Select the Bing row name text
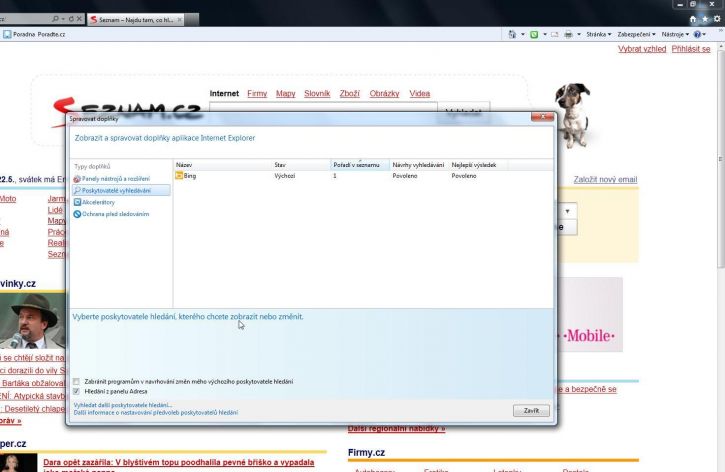Screen dimensions: 725x472 [190, 176]
